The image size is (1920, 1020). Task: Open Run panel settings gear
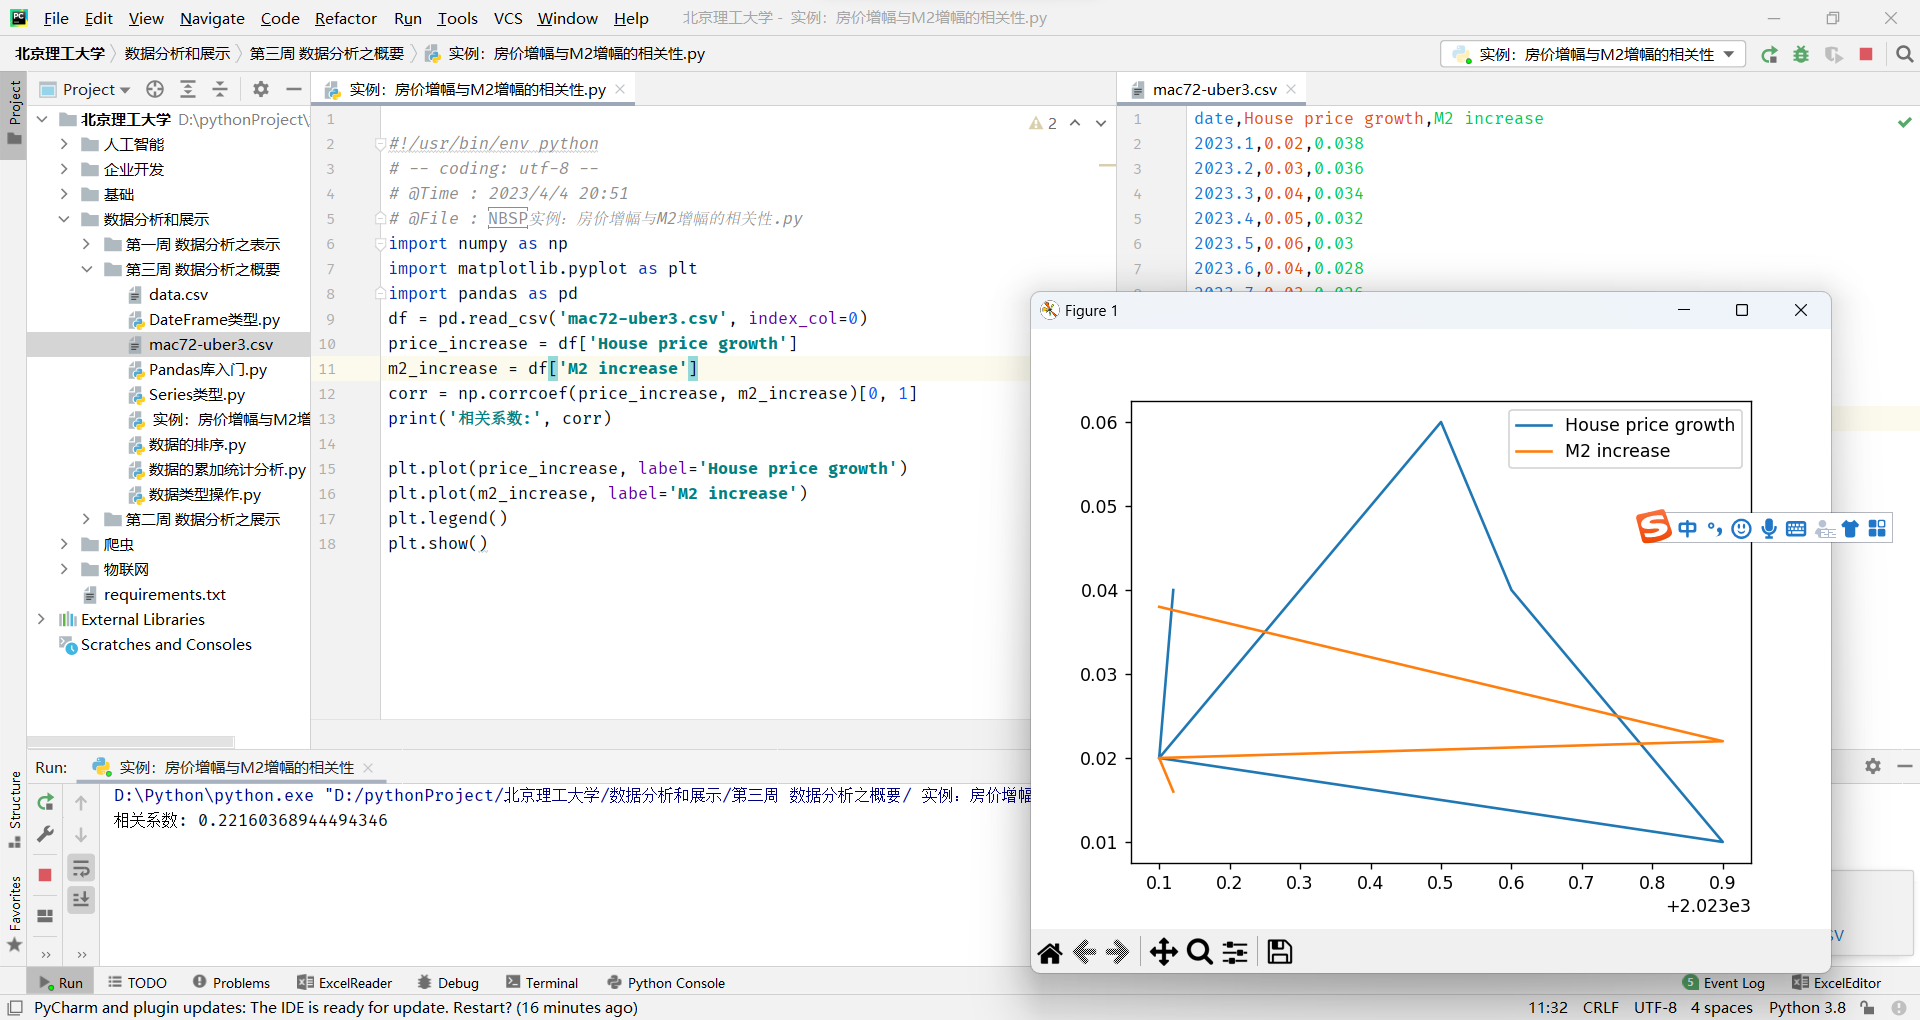1873,766
